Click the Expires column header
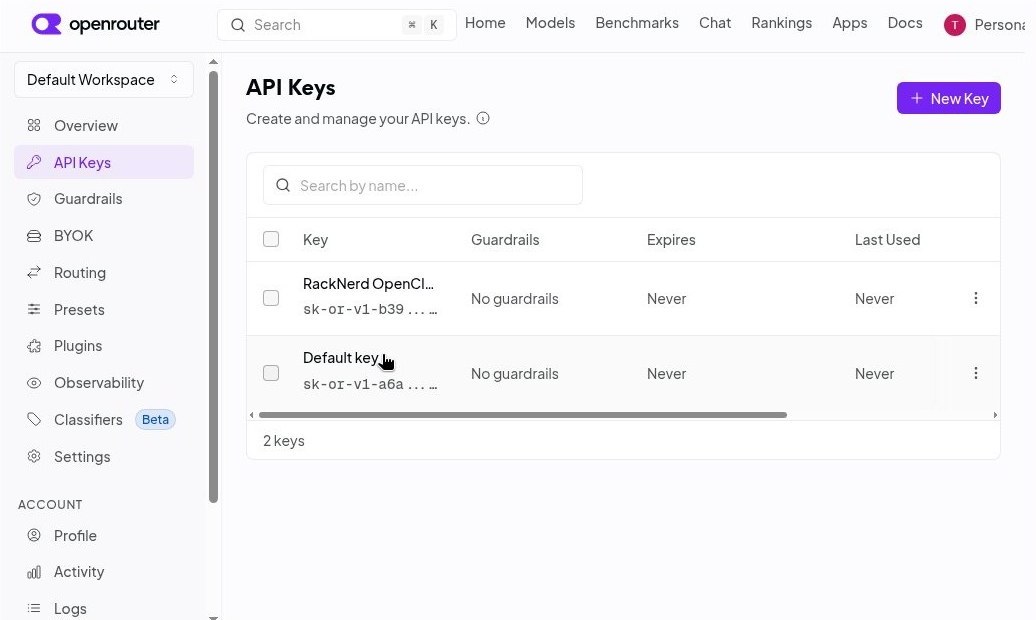The height and width of the screenshot is (620, 1036). (x=671, y=239)
